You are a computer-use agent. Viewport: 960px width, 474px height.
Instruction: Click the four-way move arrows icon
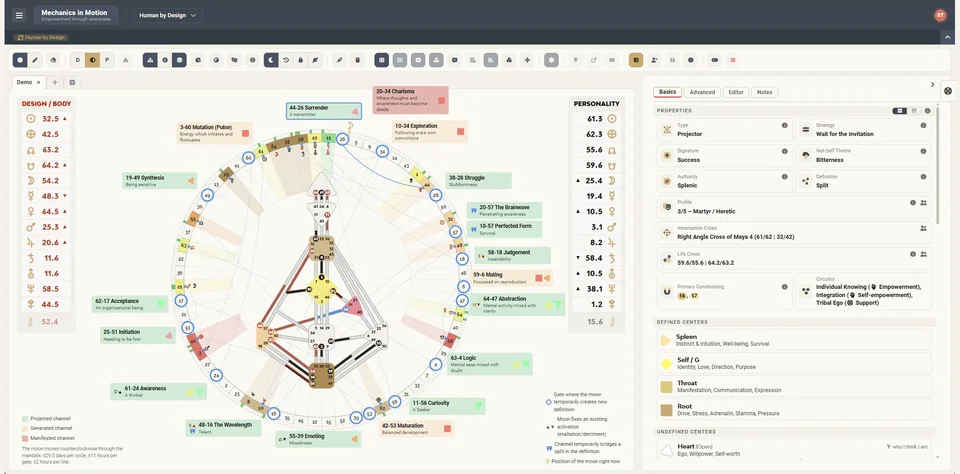(x=527, y=60)
